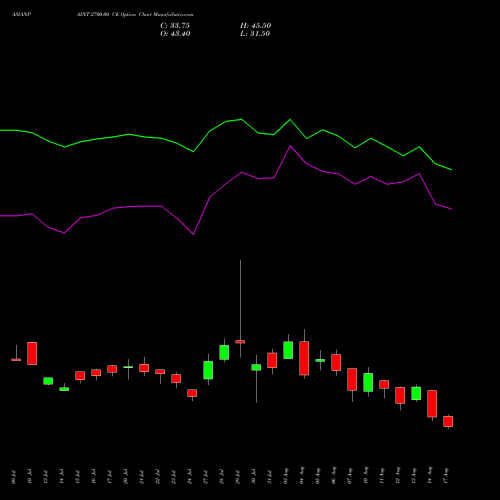Click the close value C: 33.75

175,26
